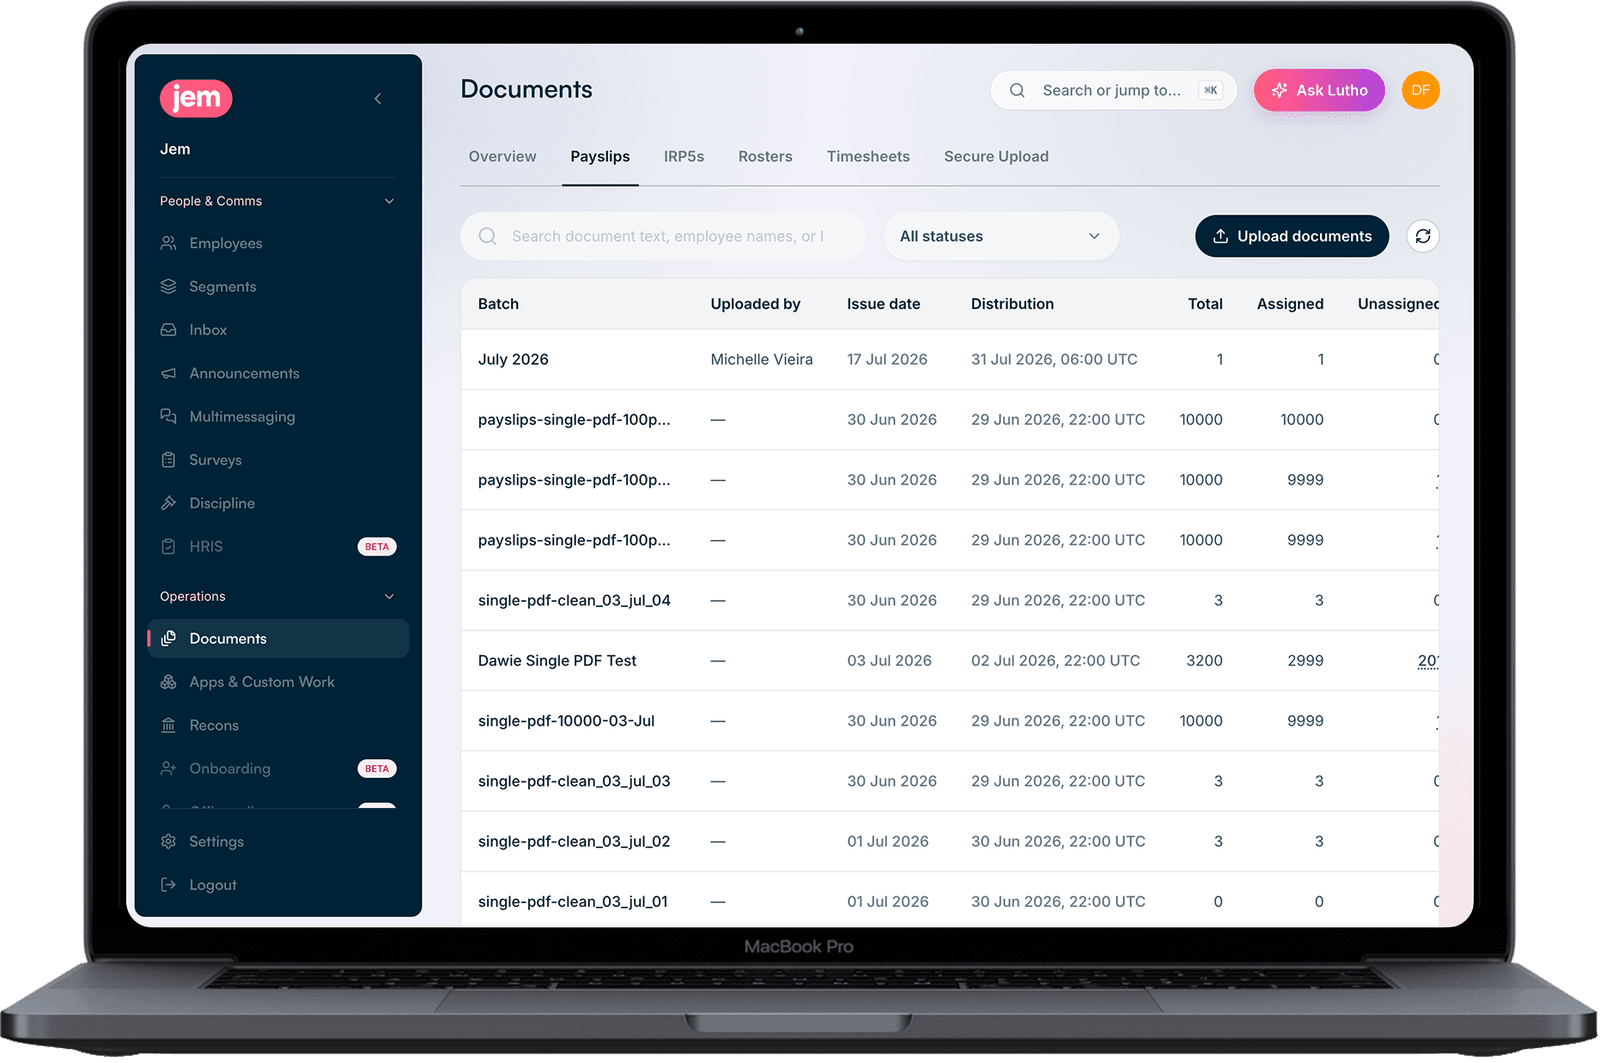Open the All statuses dropdown
1600x1063 pixels.
point(1000,236)
